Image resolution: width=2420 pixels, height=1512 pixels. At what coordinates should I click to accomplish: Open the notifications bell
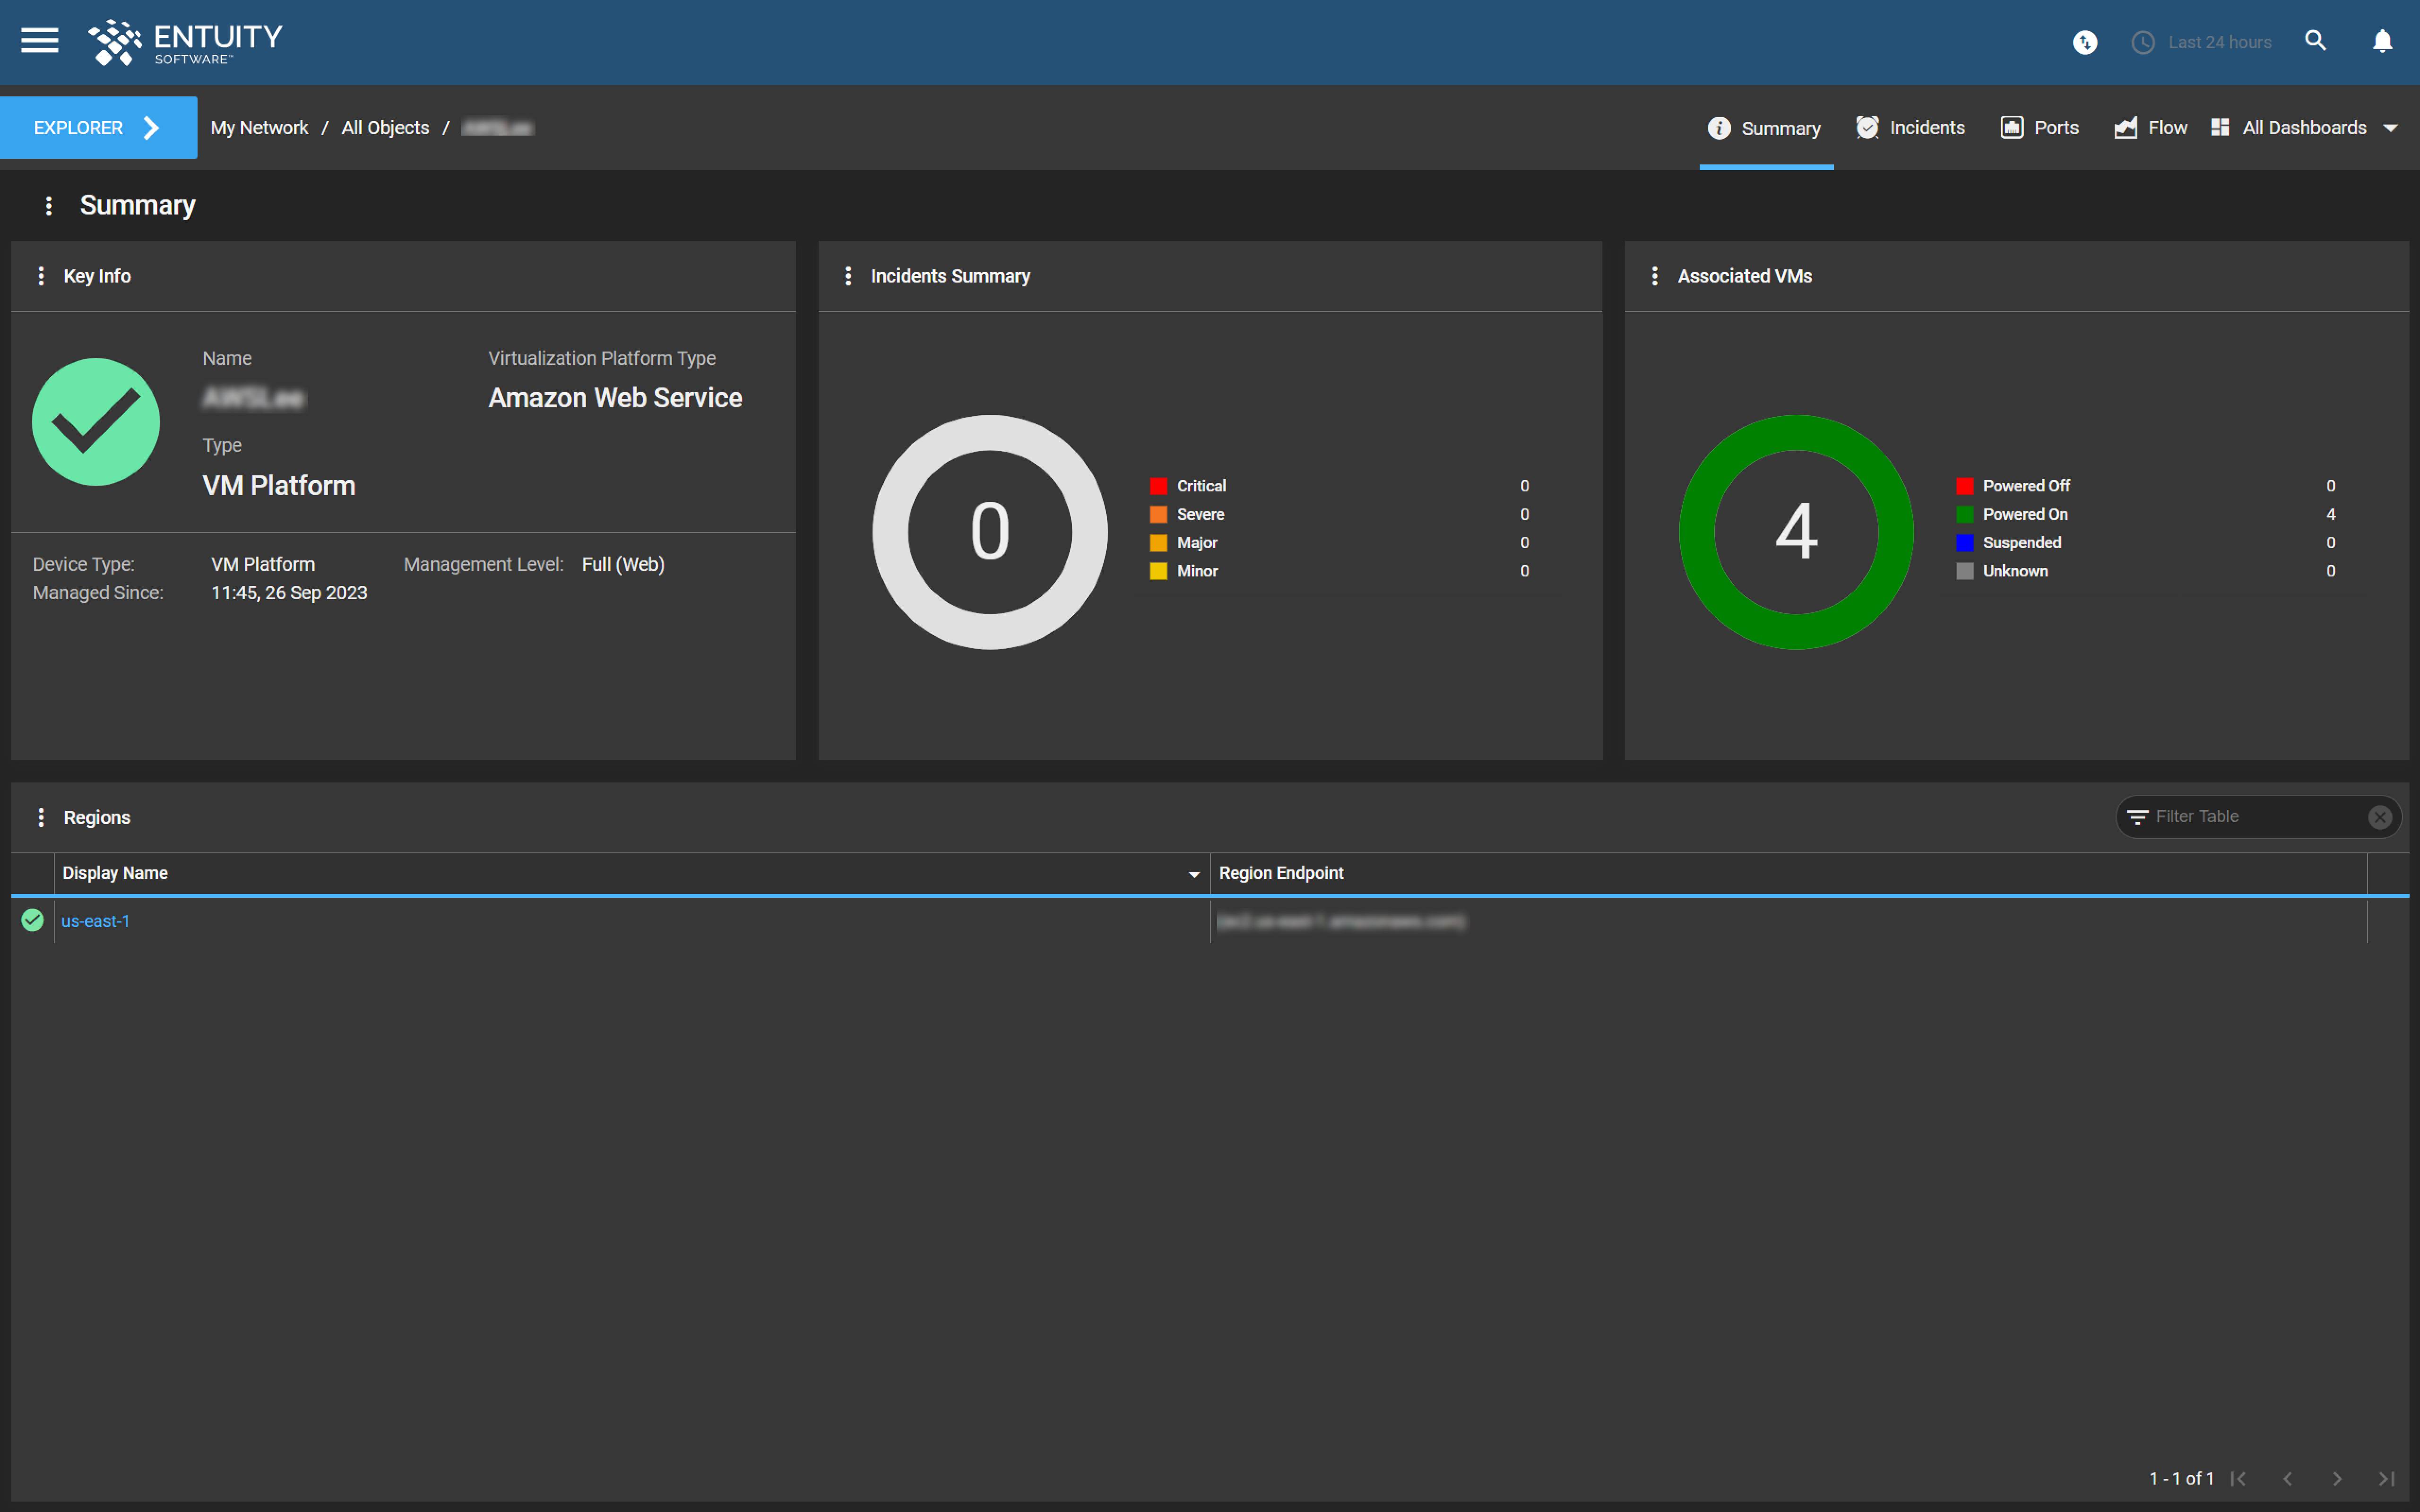coord(2383,41)
